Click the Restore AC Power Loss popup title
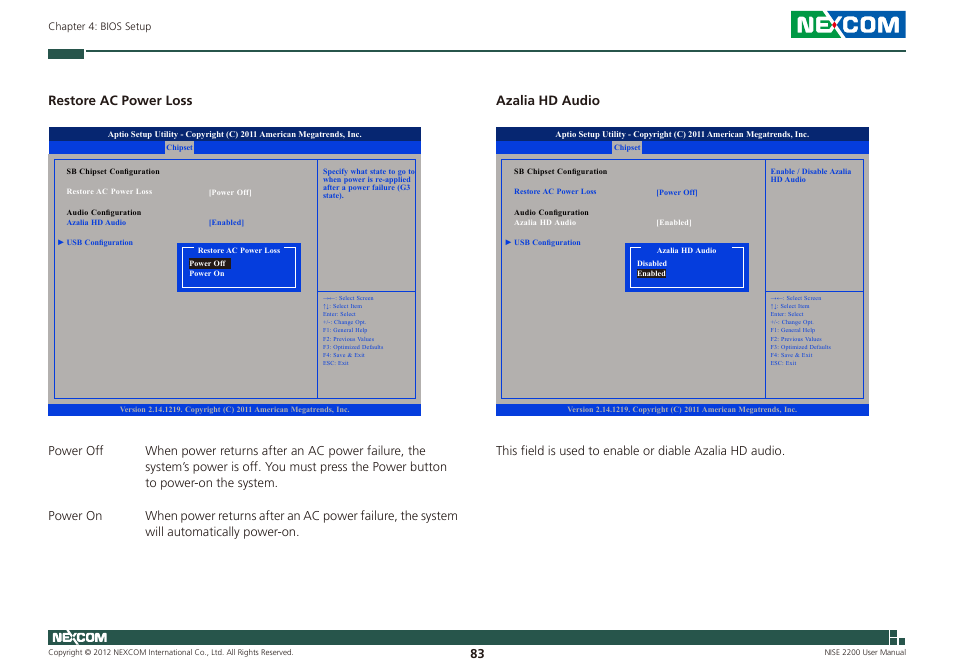Image resolution: width=954 pixels, height=672 pixels. point(238,251)
